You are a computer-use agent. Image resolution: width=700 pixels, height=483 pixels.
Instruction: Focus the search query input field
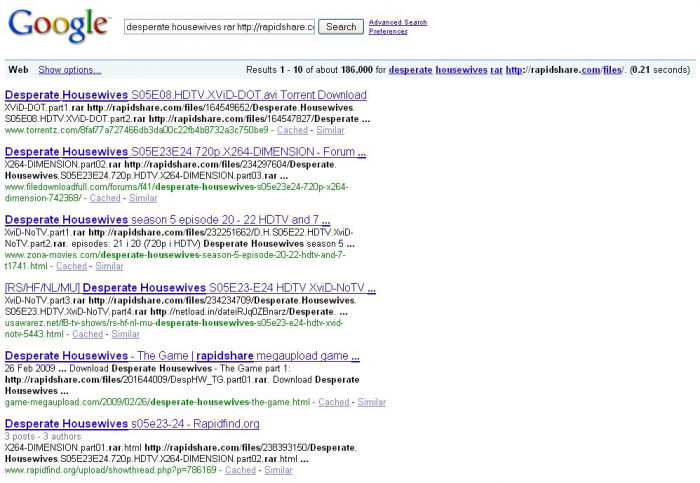[219, 27]
